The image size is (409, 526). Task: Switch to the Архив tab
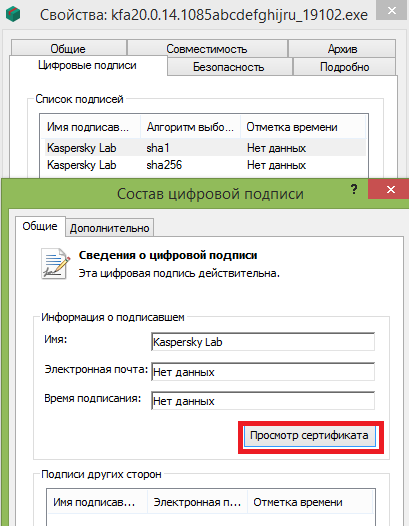point(342,49)
